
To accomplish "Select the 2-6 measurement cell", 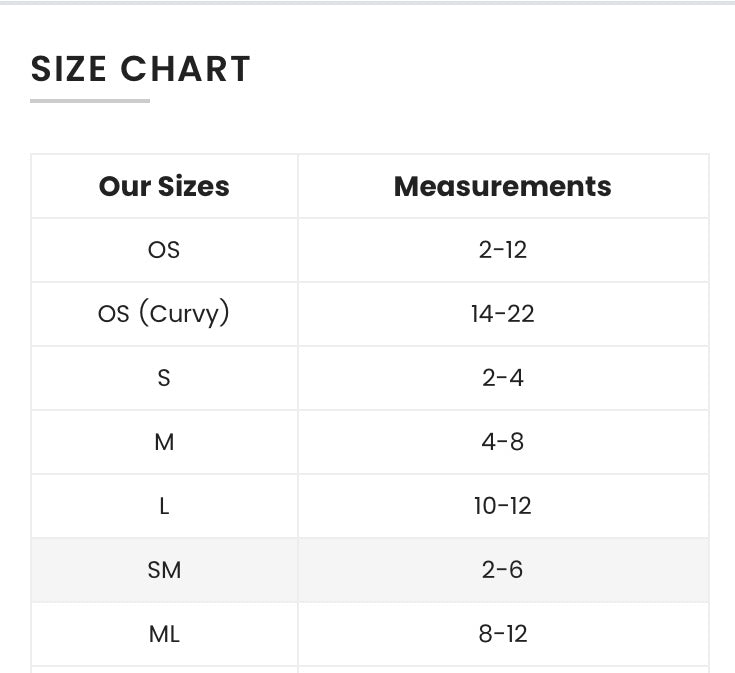I will [502, 570].
